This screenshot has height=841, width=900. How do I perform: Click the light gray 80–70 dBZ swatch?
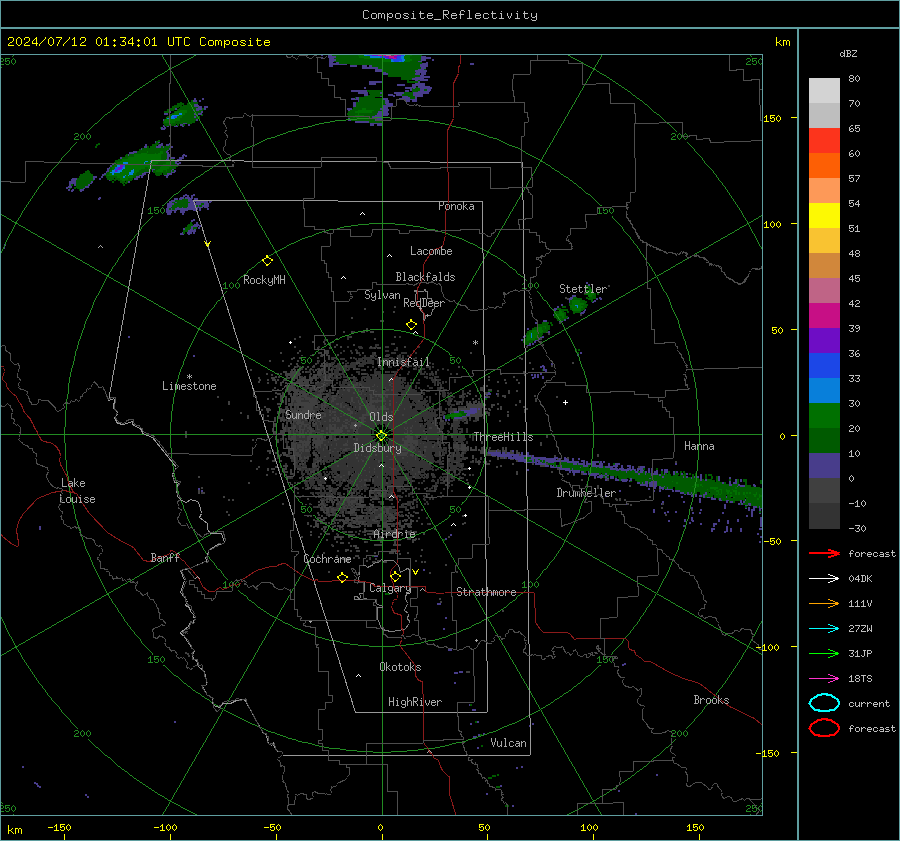point(824,91)
